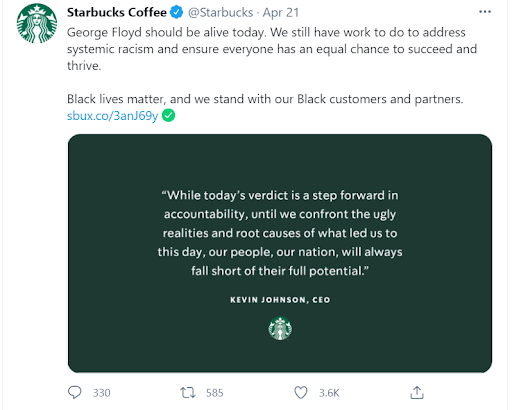This screenshot has width=512, height=410.
Task: Click the blue verified badge
Action: [176, 12]
